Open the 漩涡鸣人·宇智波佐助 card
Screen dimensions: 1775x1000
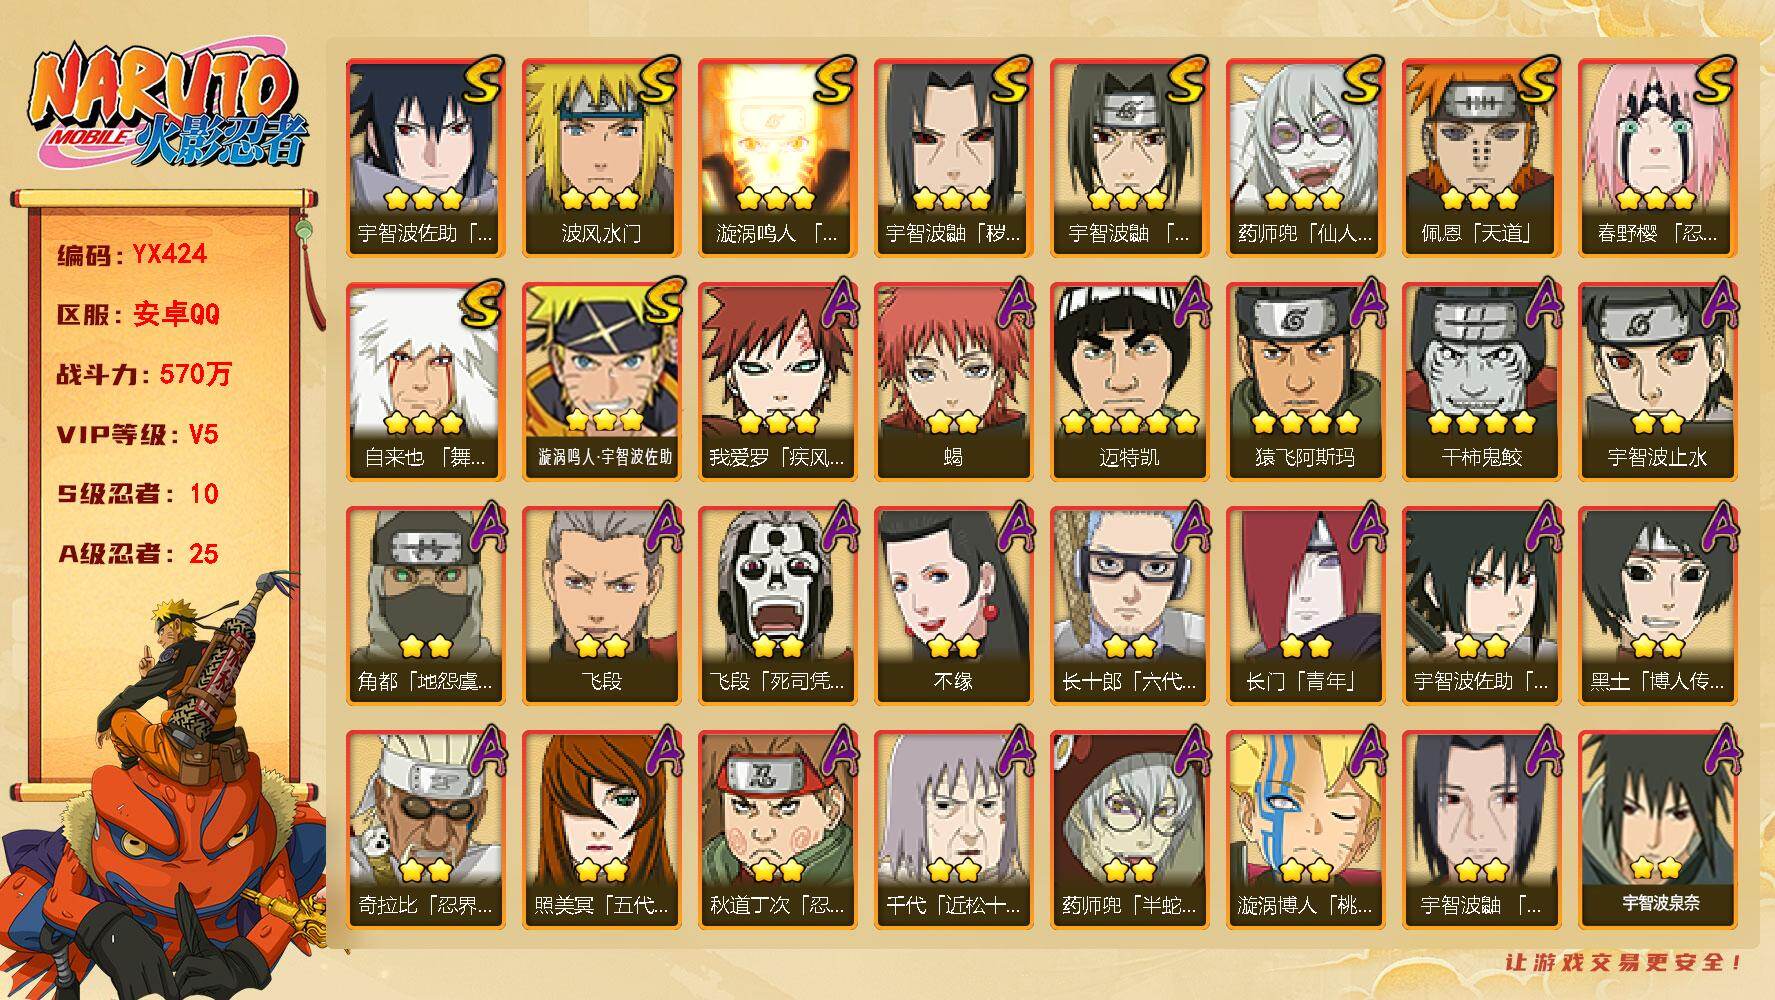point(601,382)
